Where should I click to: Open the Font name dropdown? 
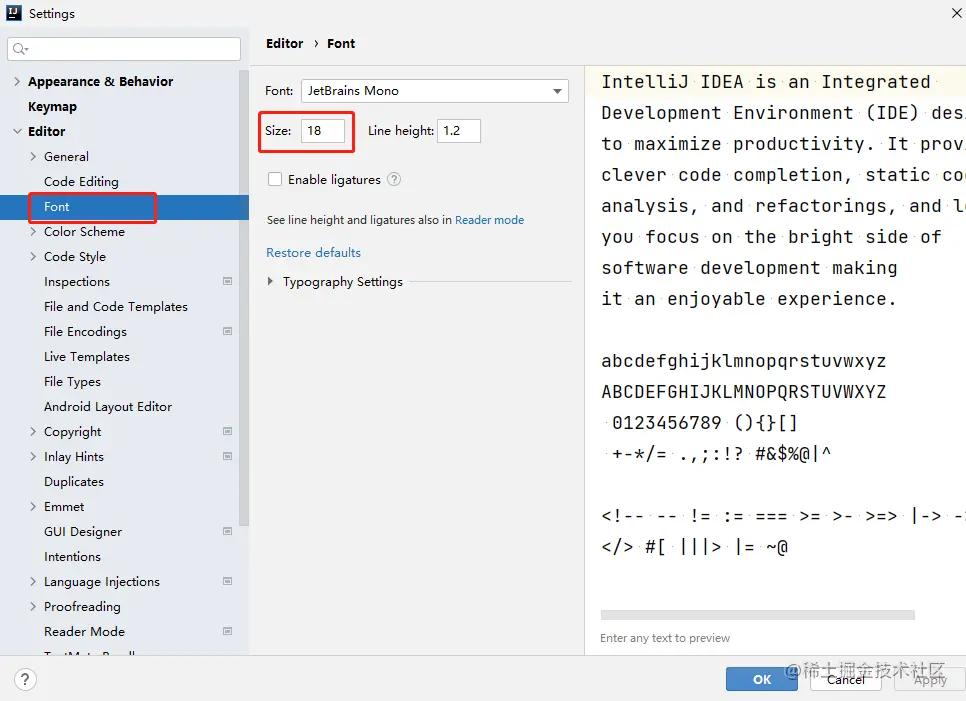point(434,91)
